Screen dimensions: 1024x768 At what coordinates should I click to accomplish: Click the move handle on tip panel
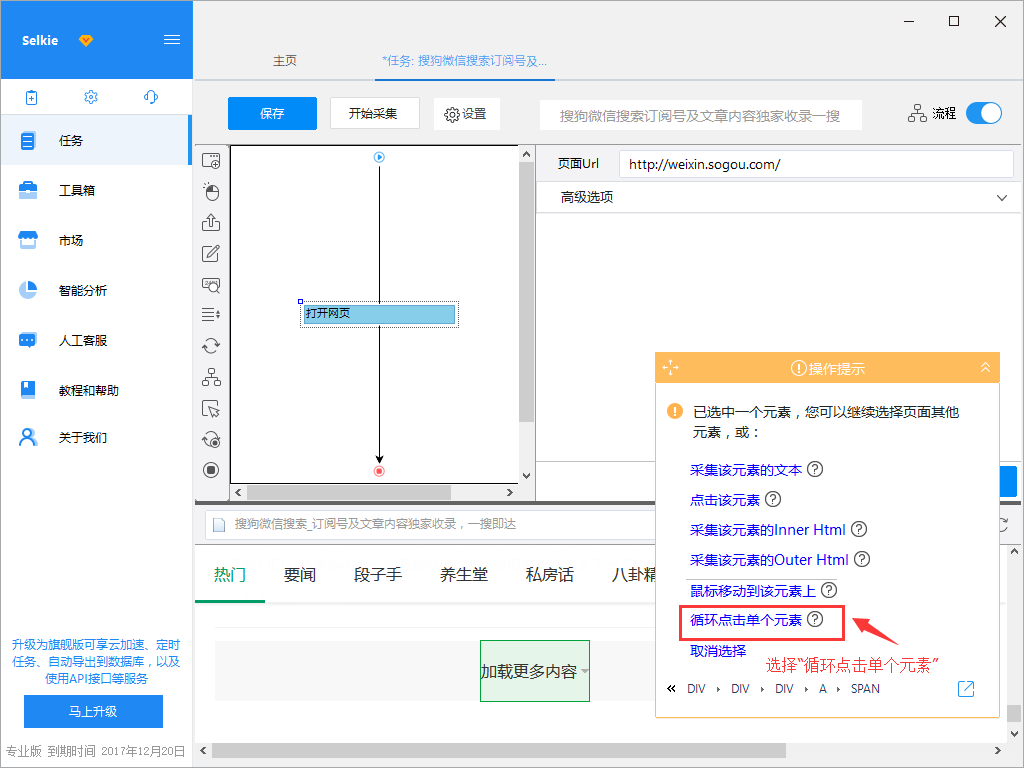(x=671, y=368)
